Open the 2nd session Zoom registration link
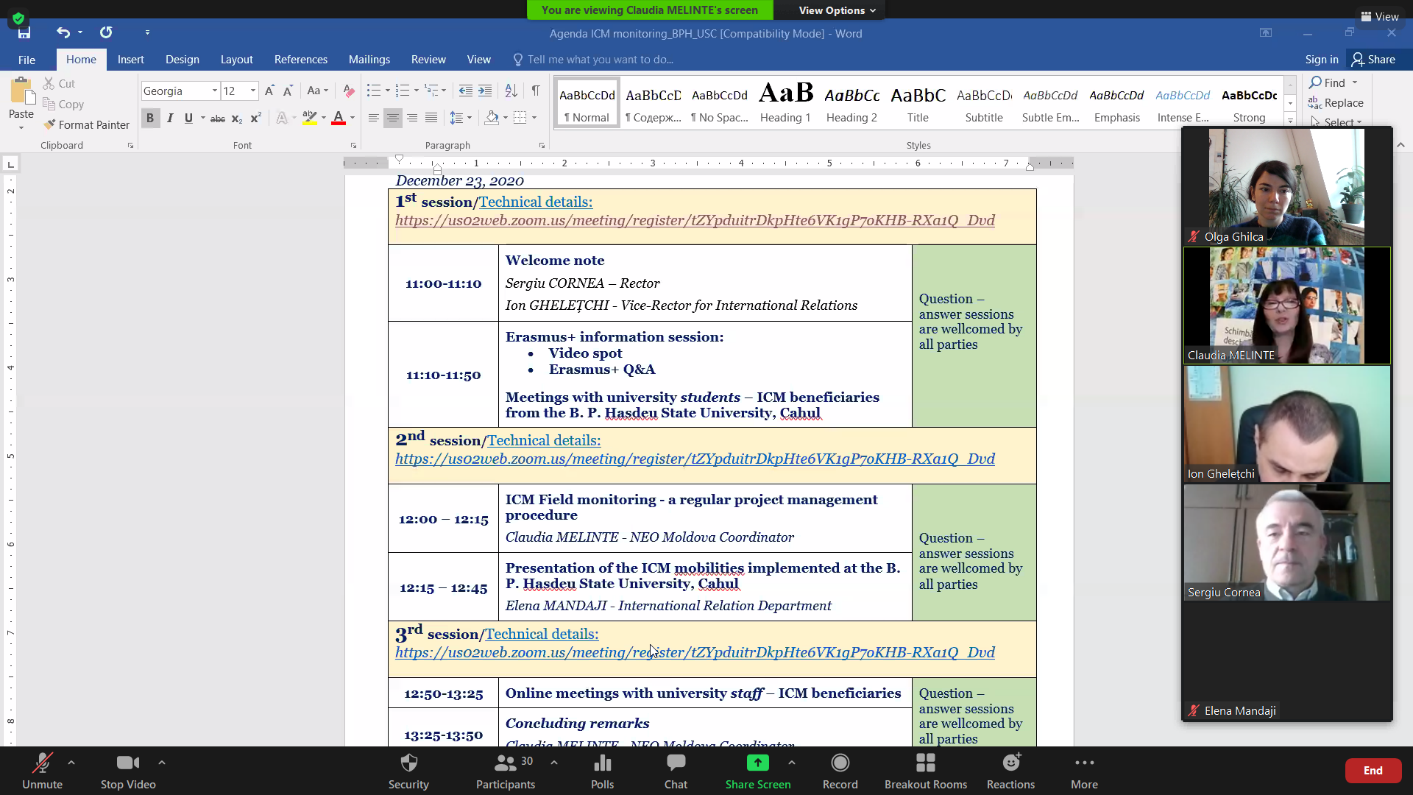The image size is (1413, 795). coord(694,459)
